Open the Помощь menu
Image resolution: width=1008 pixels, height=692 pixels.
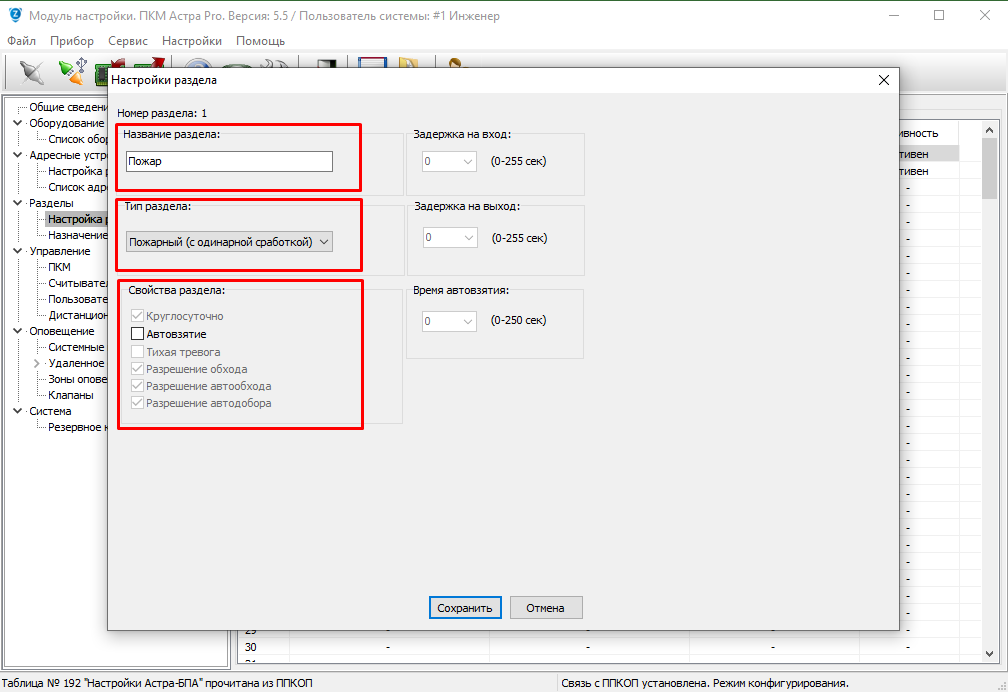260,41
